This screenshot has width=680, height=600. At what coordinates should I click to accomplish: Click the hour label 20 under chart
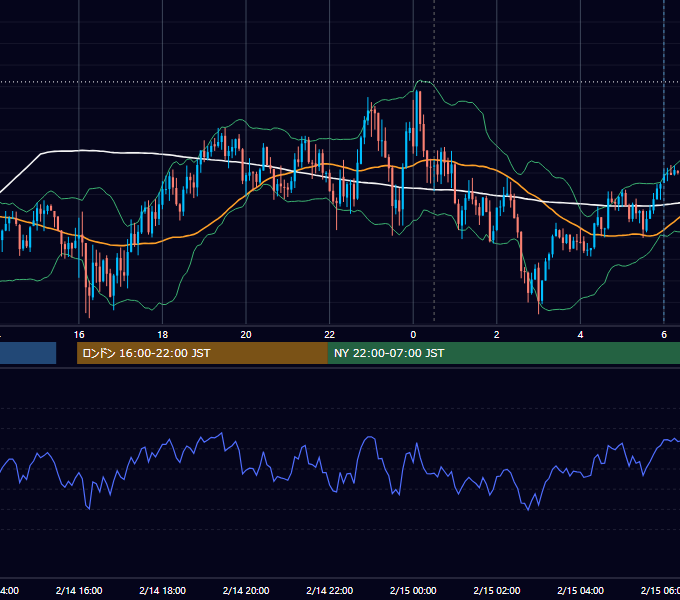(x=246, y=335)
